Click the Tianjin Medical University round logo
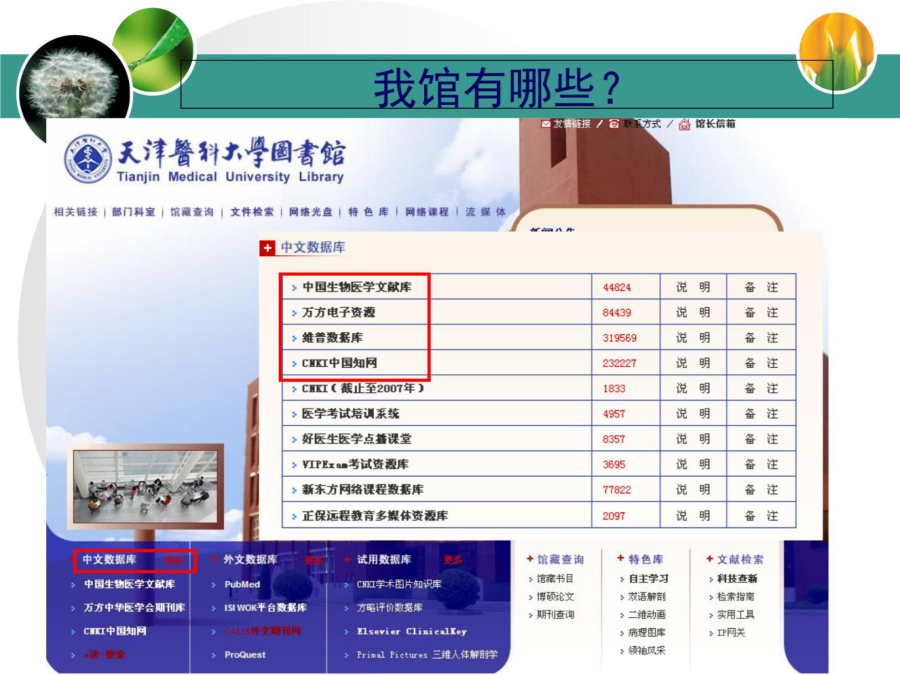 [87, 159]
